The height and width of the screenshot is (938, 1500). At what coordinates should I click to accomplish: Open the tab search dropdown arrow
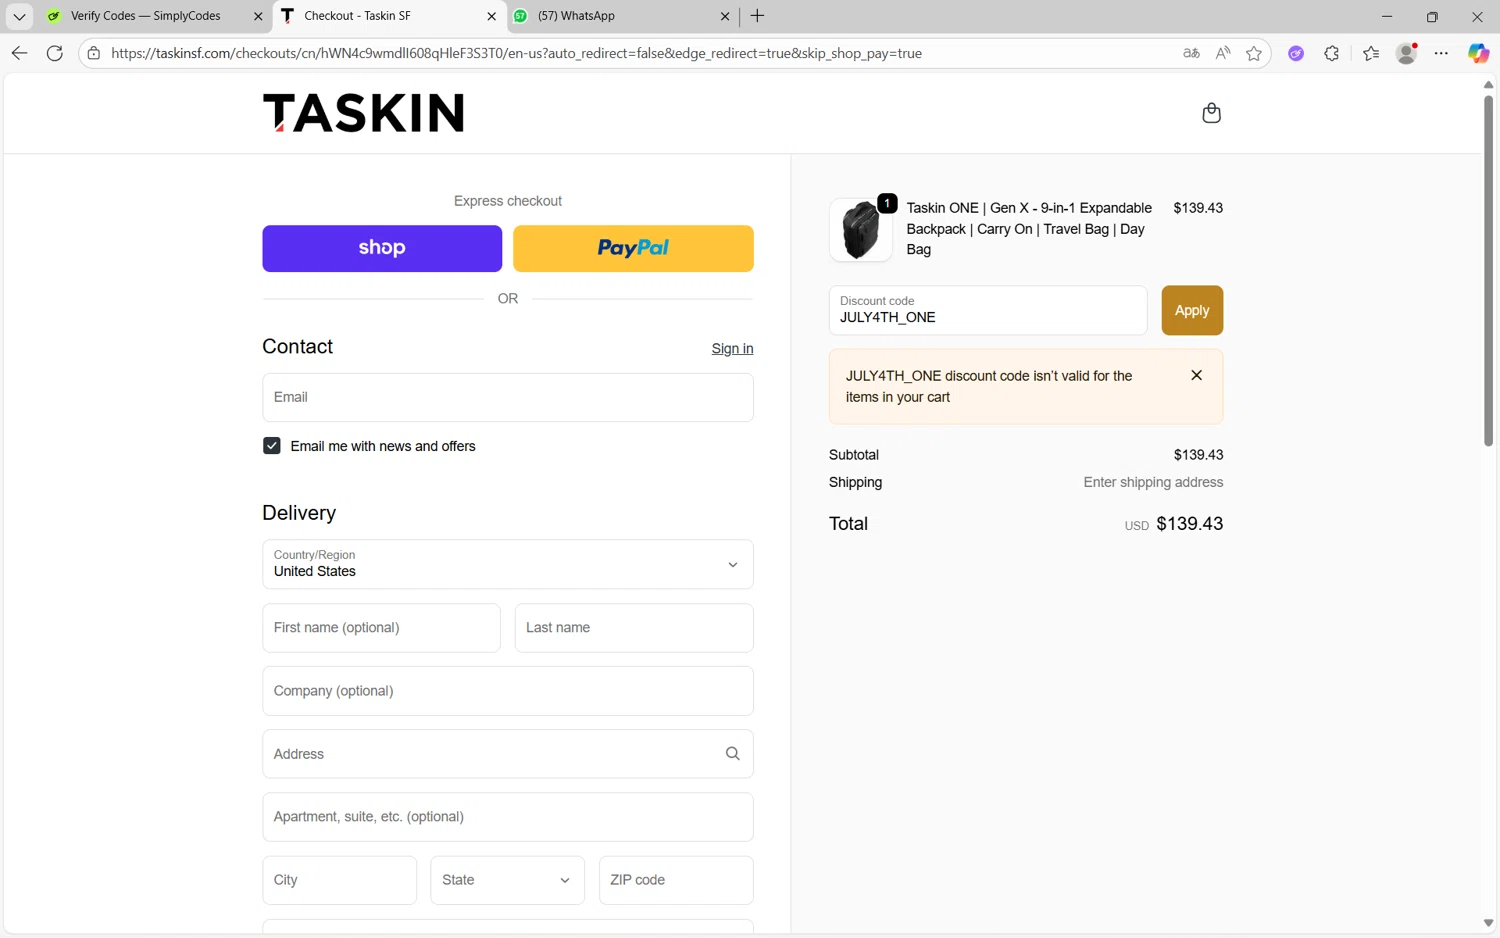click(x=19, y=16)
